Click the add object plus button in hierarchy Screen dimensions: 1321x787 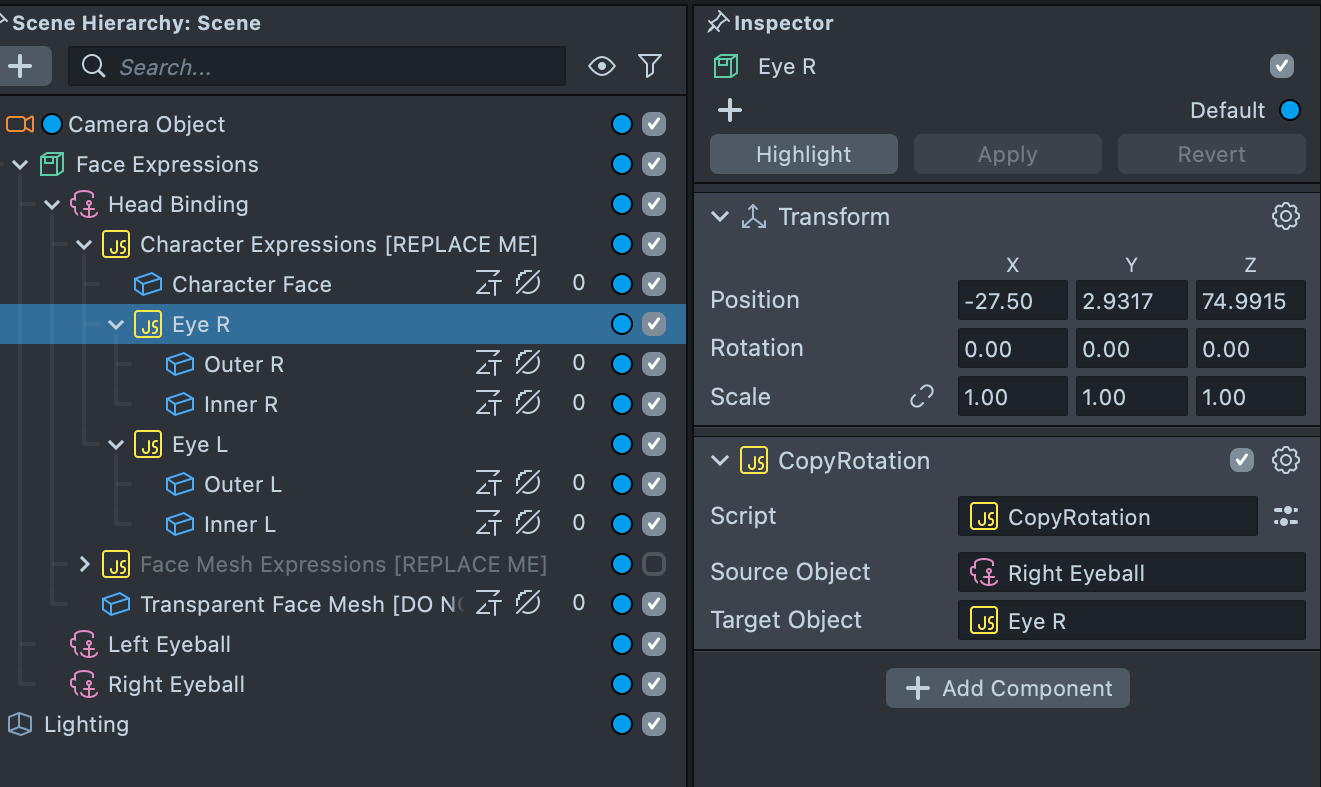[21, 67]
